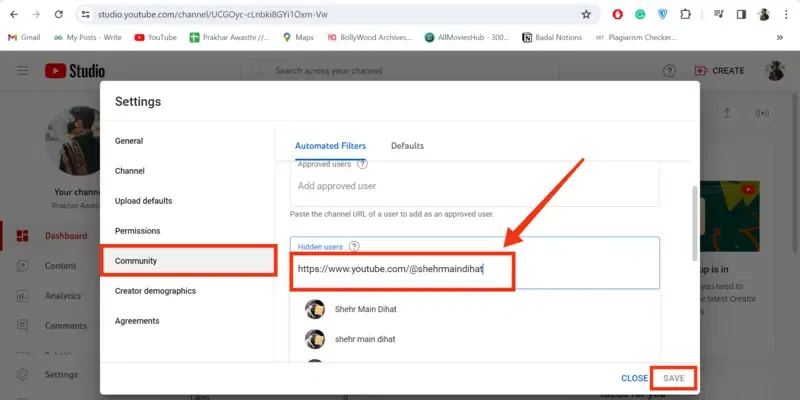Open the Studio help question mark icon

(x=669, y=71)
